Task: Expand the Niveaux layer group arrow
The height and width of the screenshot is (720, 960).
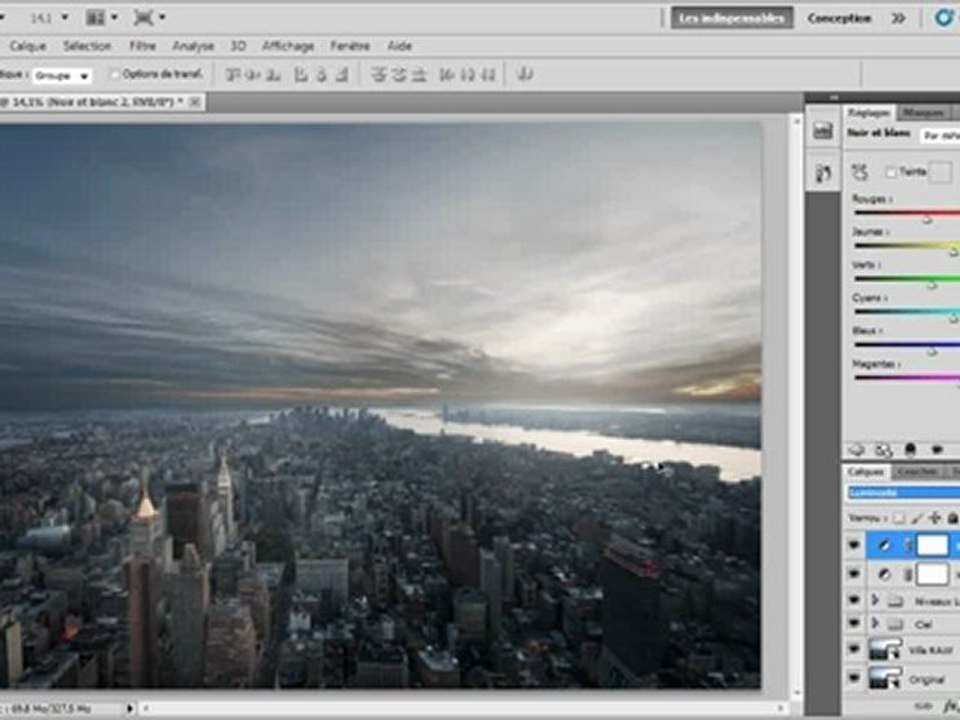Action: tap(876, 600)
